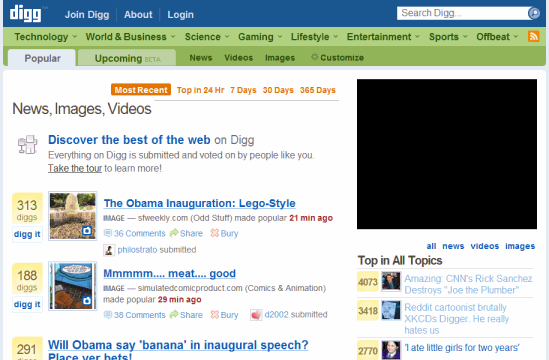The image size is (549, 360).
Task: Select 30 Days sorting
Action: tap(278, 90)
